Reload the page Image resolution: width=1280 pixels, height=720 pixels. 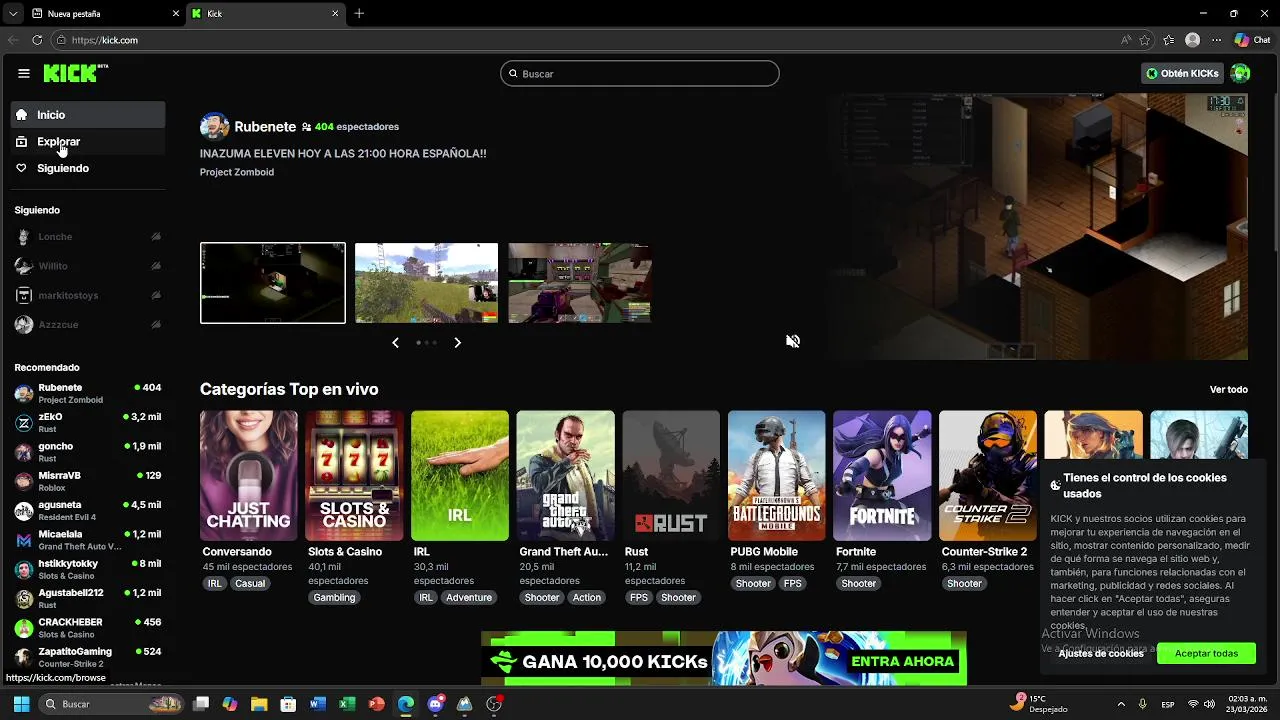click(37, 40)
